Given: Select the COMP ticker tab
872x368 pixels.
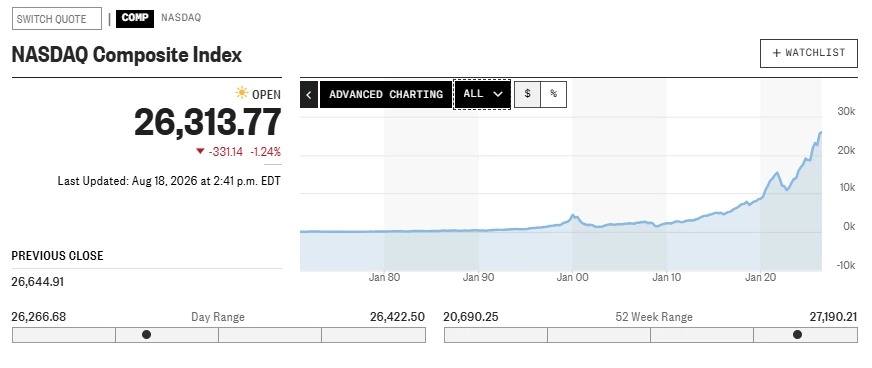Looking at the screenshot, I should pyautogui.click(x=135, y=18).
